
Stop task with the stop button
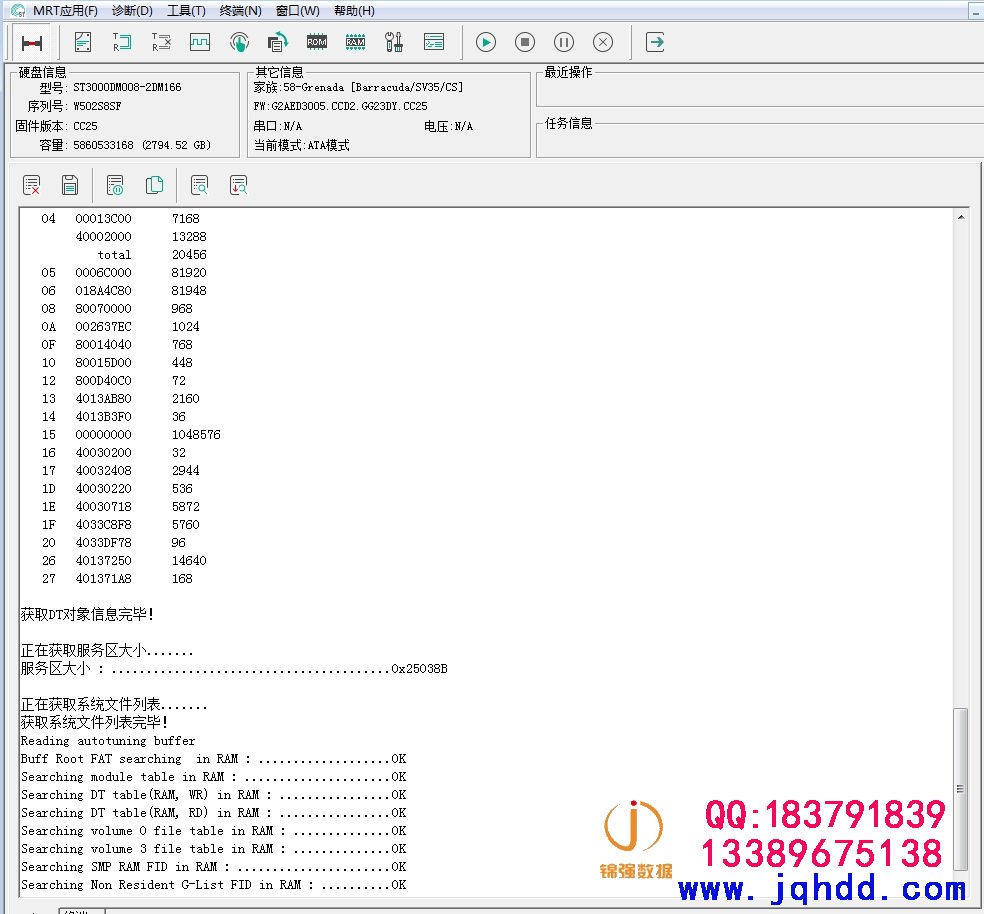525,42
